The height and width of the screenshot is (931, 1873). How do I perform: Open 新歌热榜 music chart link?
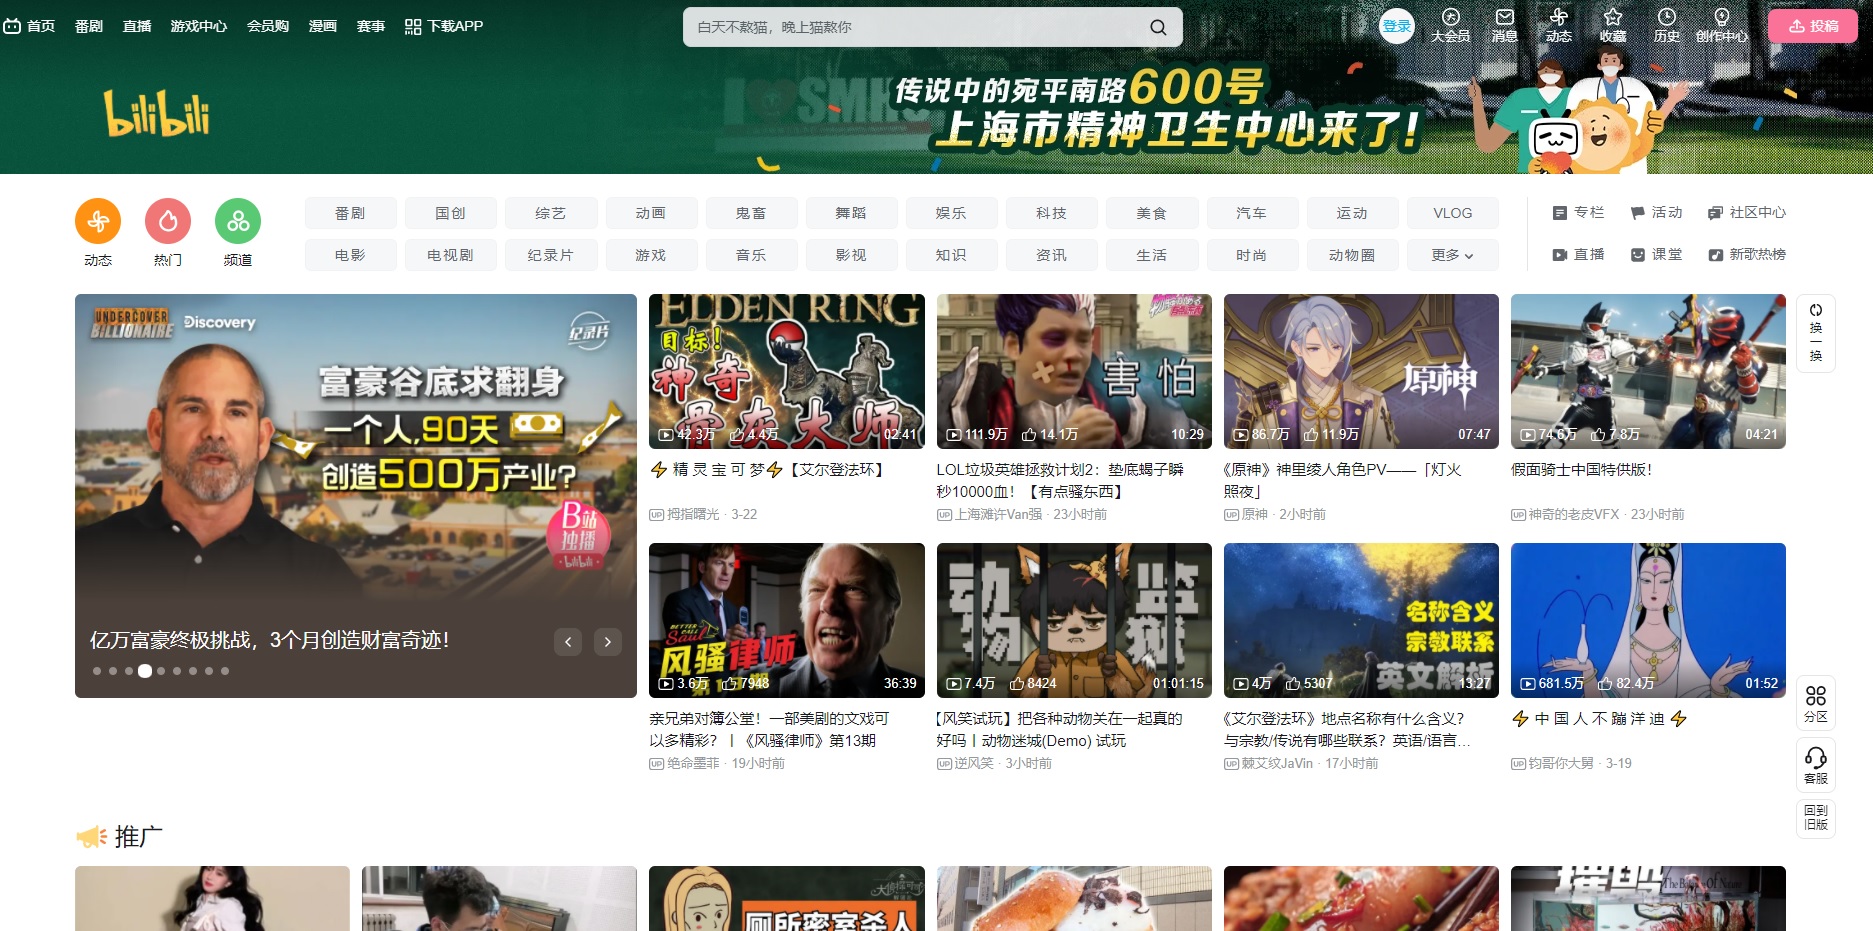1746,255
